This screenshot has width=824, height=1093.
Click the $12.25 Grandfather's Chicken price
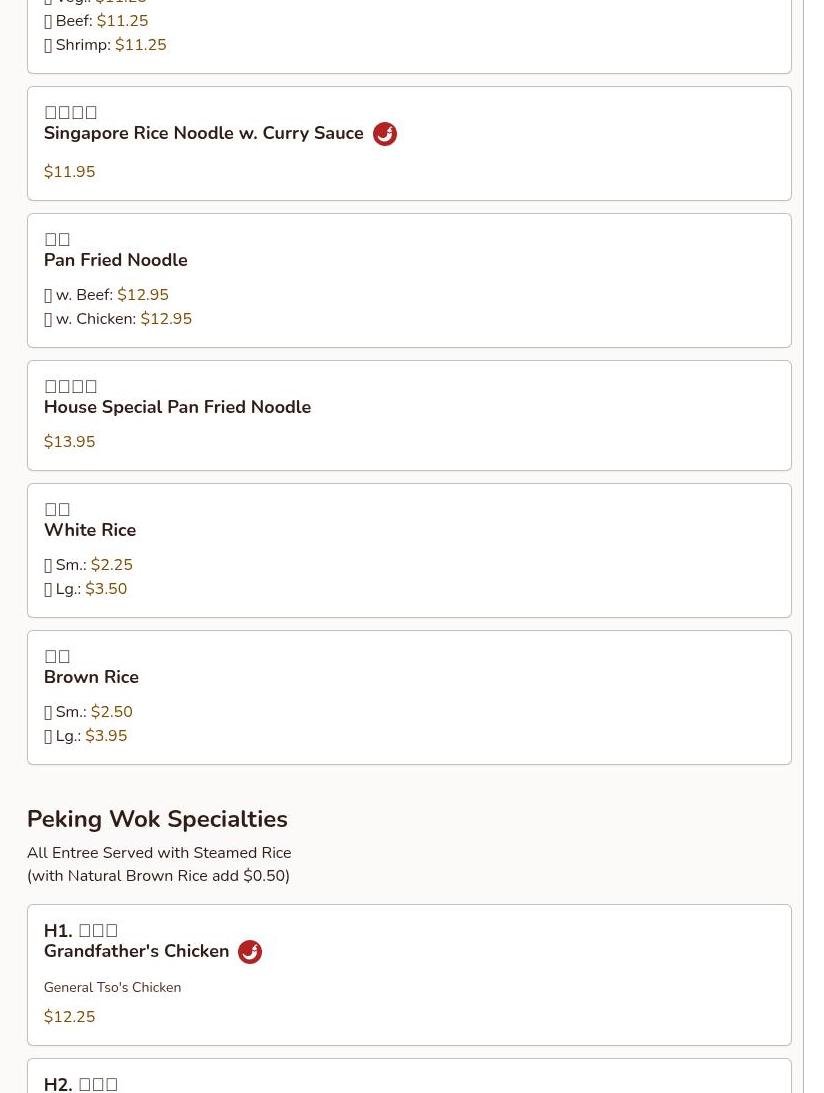70,1017
